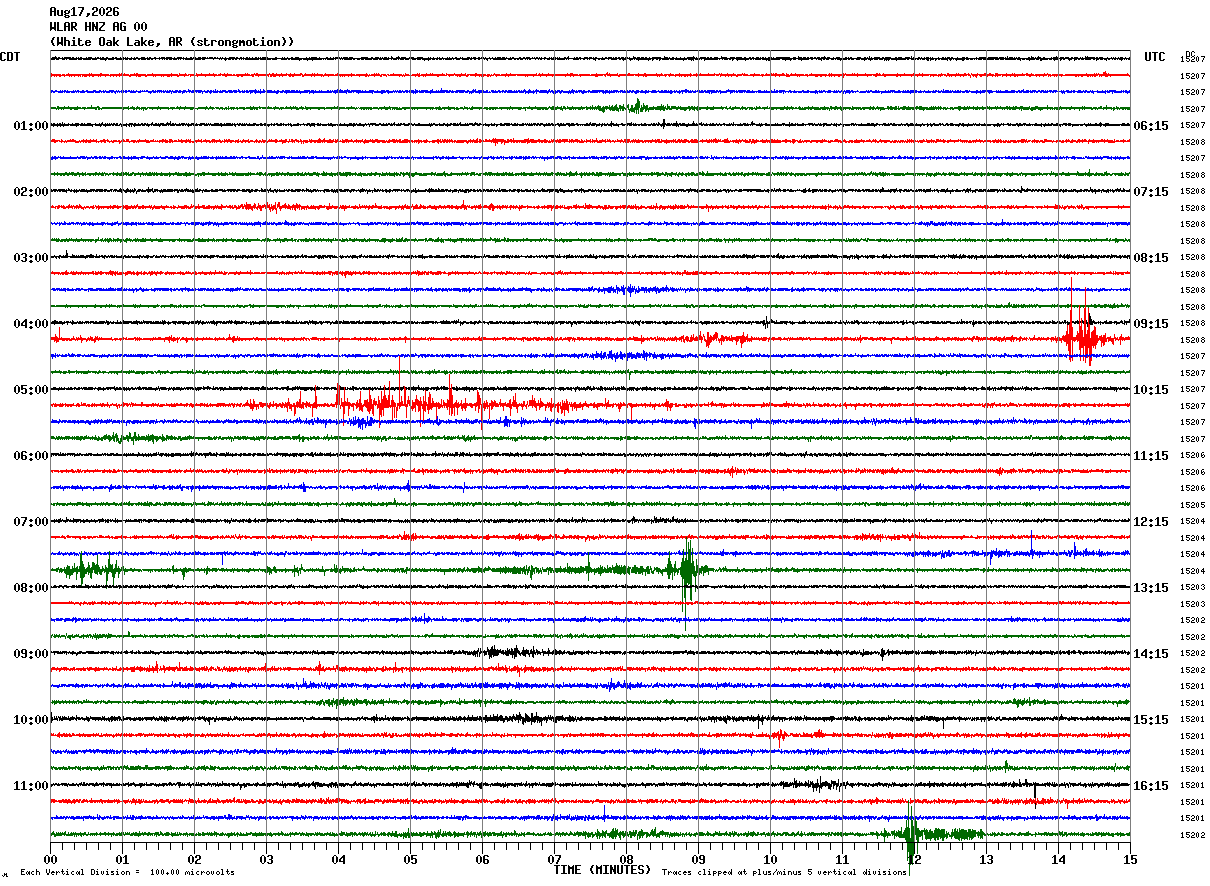Click the White Oak Lake, AR station name

point(172,42)
